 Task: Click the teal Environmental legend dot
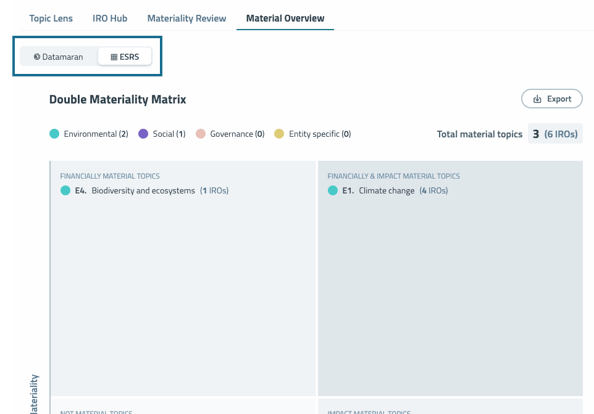54,134
